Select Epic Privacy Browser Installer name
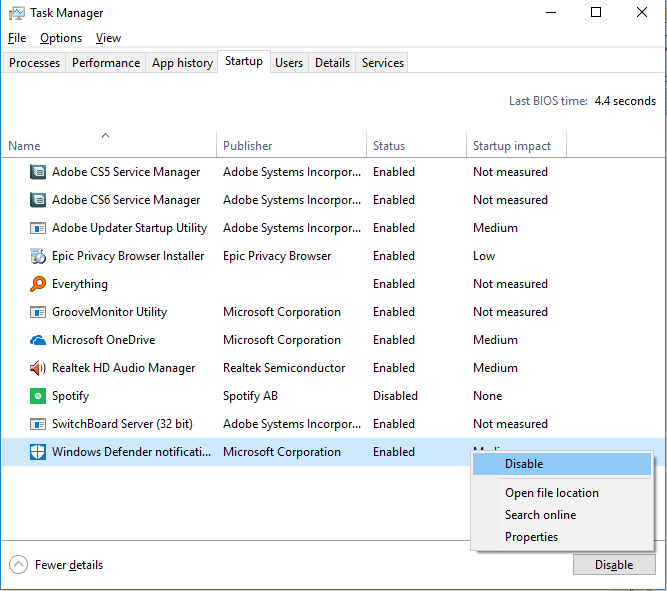Image resolution: width=667 pixels, height=591 pixels. tap(128, 256)
